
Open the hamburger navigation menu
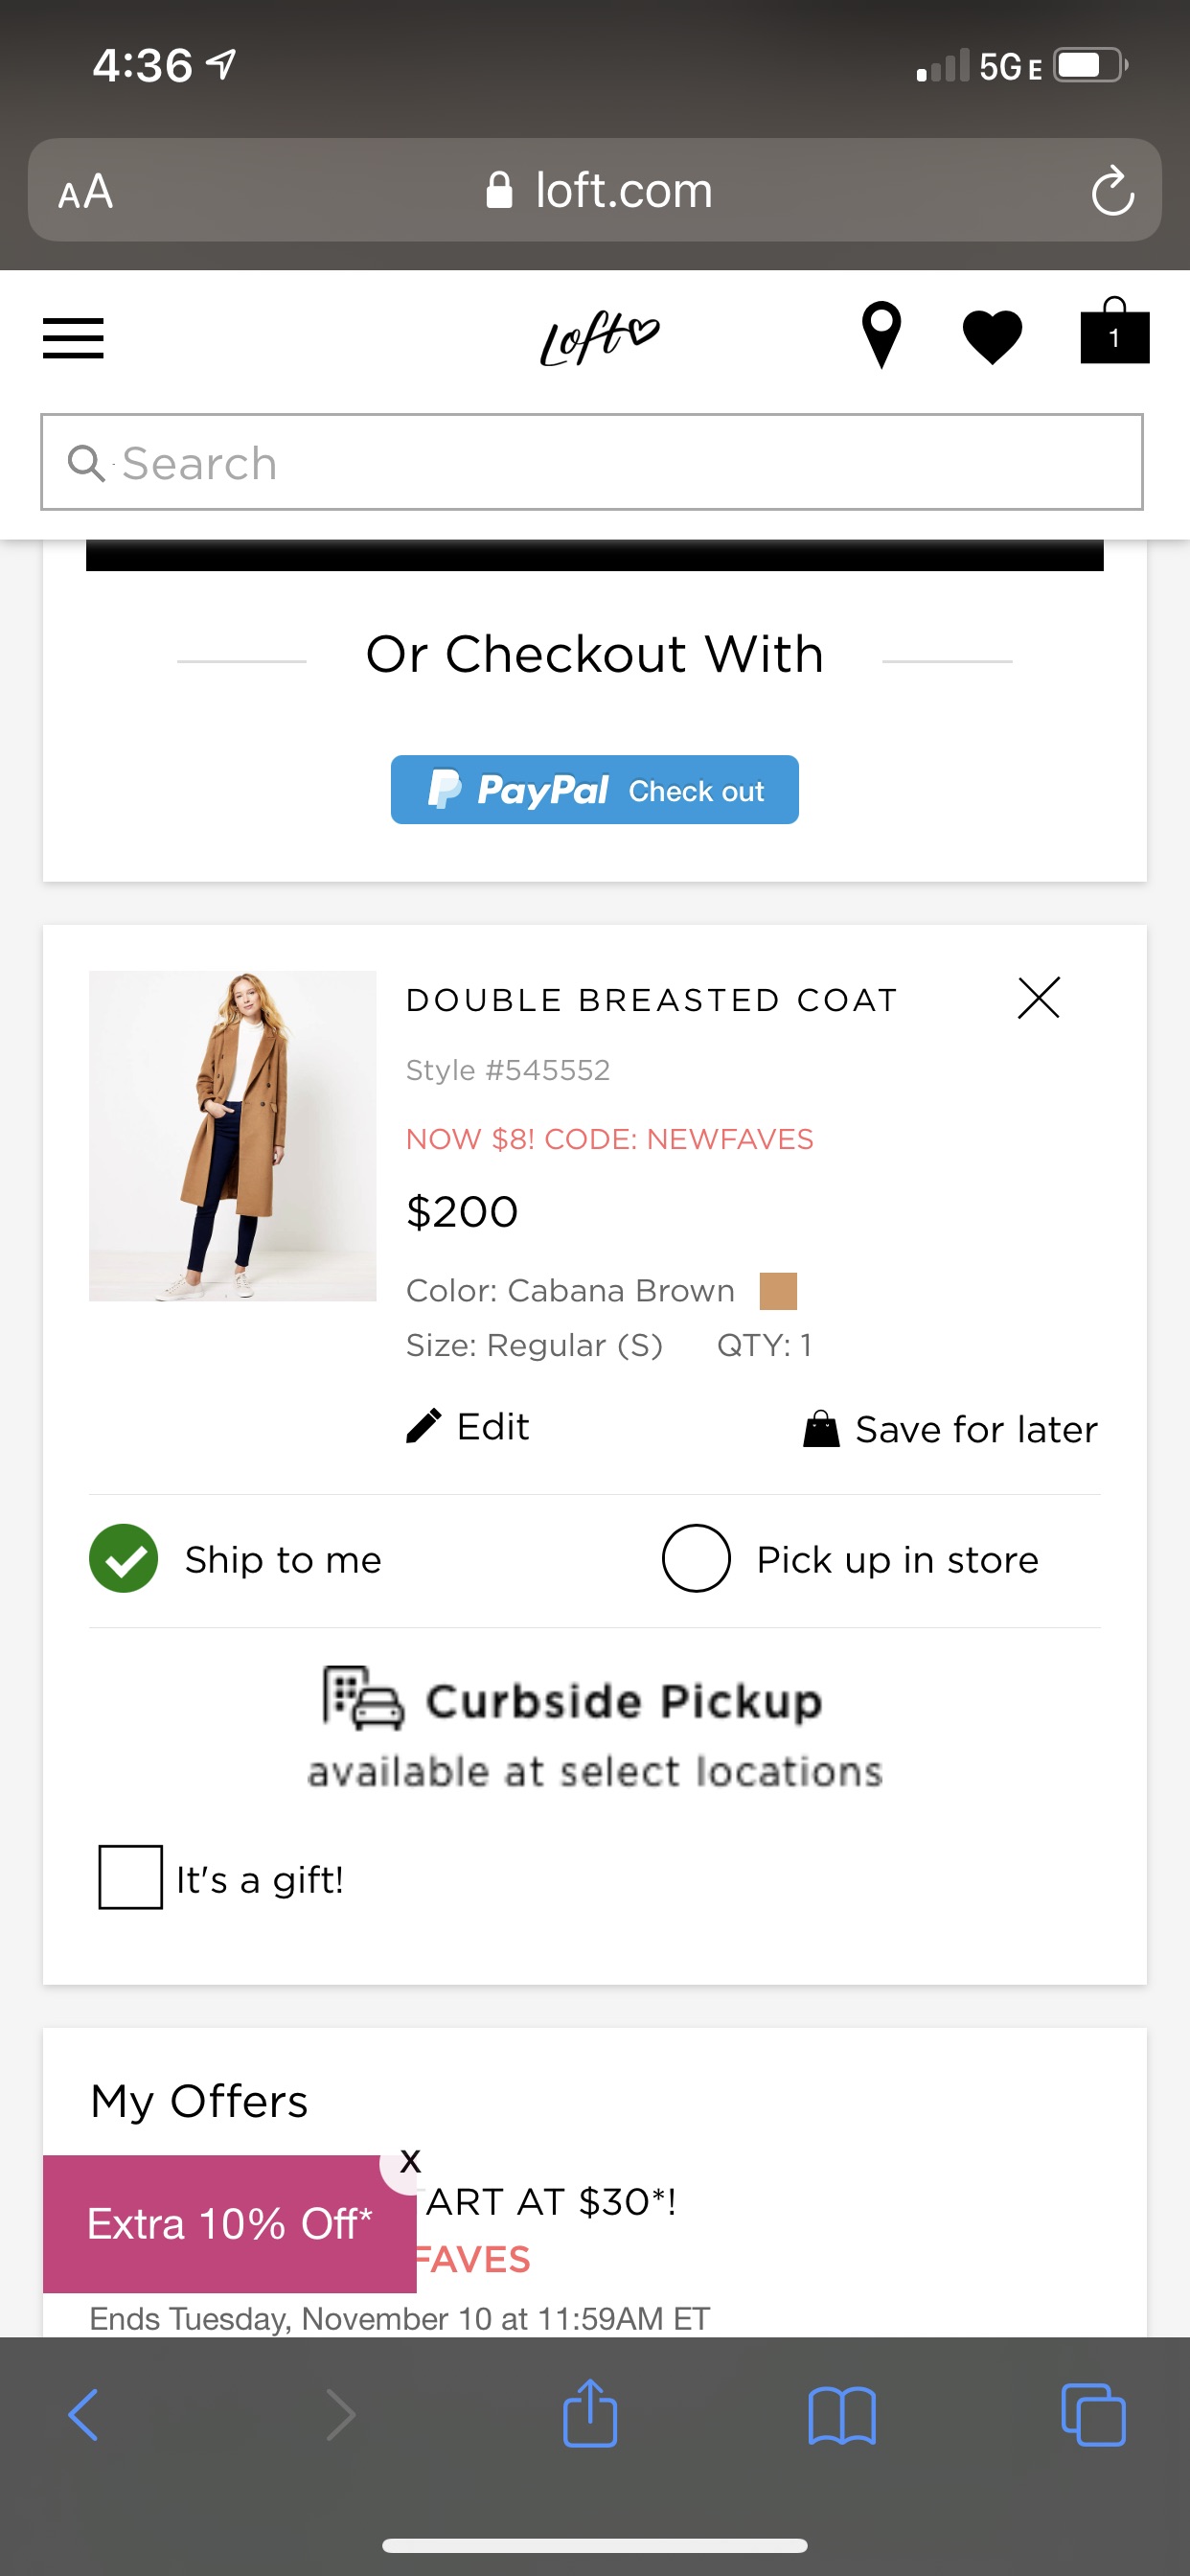[72, 337]
